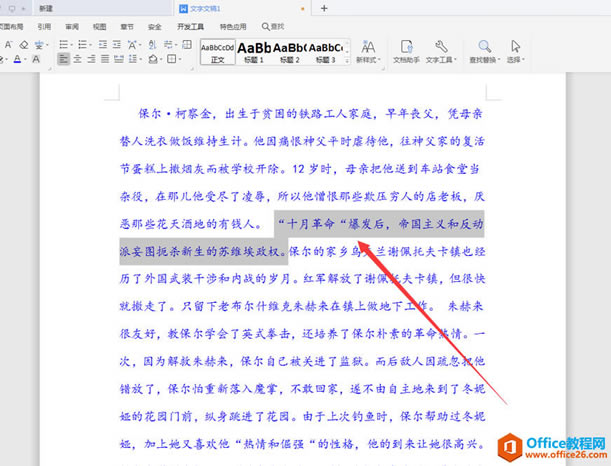The width and height of the screenshot is (611, 466).
Task: Open the line spacing dropdown arrow
Action: point(140,60)
